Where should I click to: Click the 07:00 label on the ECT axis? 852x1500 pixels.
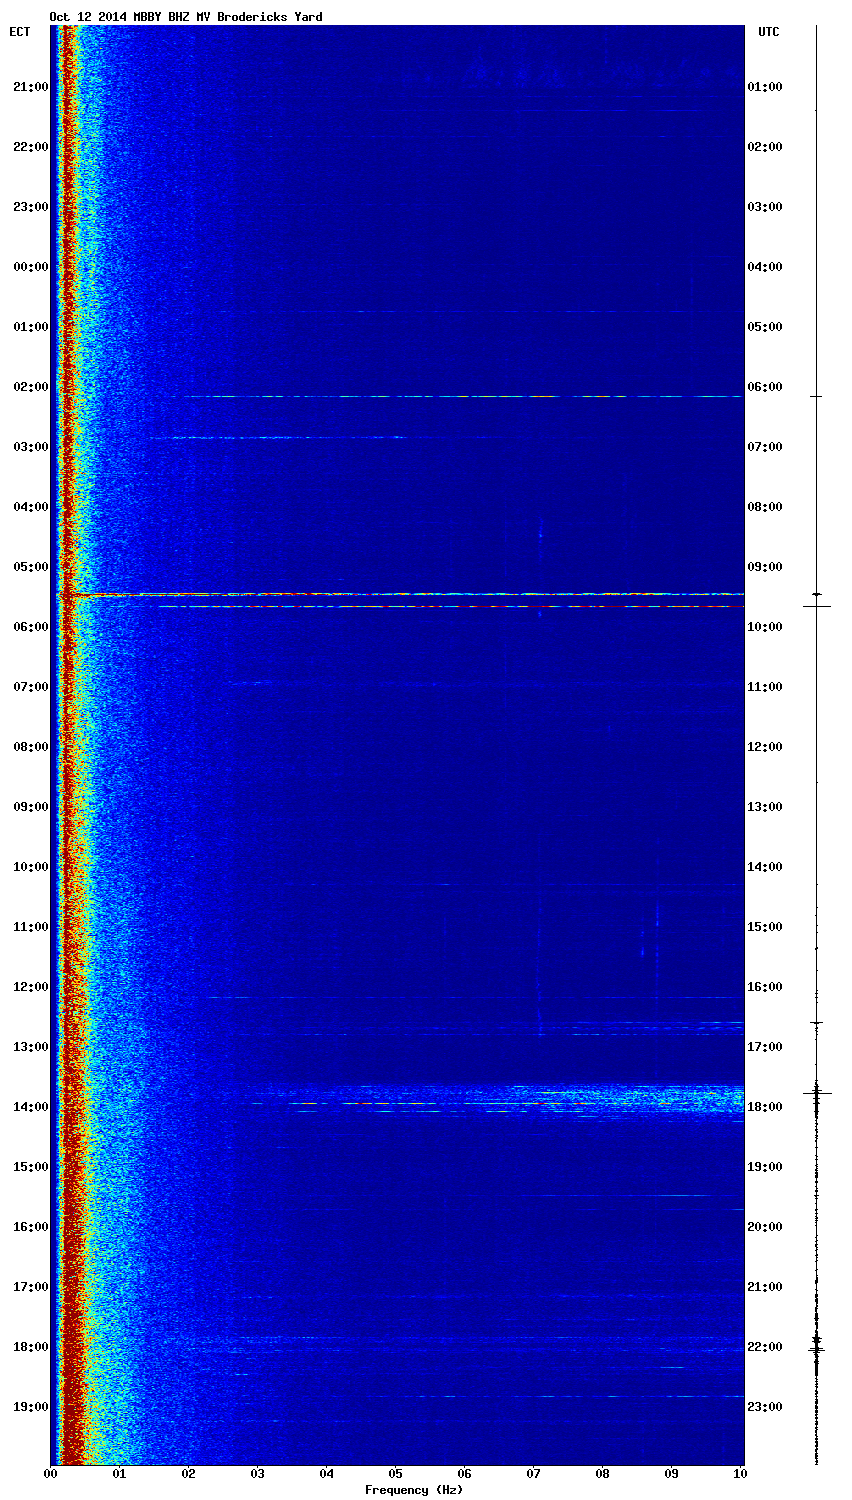click(x=30, y=687)
